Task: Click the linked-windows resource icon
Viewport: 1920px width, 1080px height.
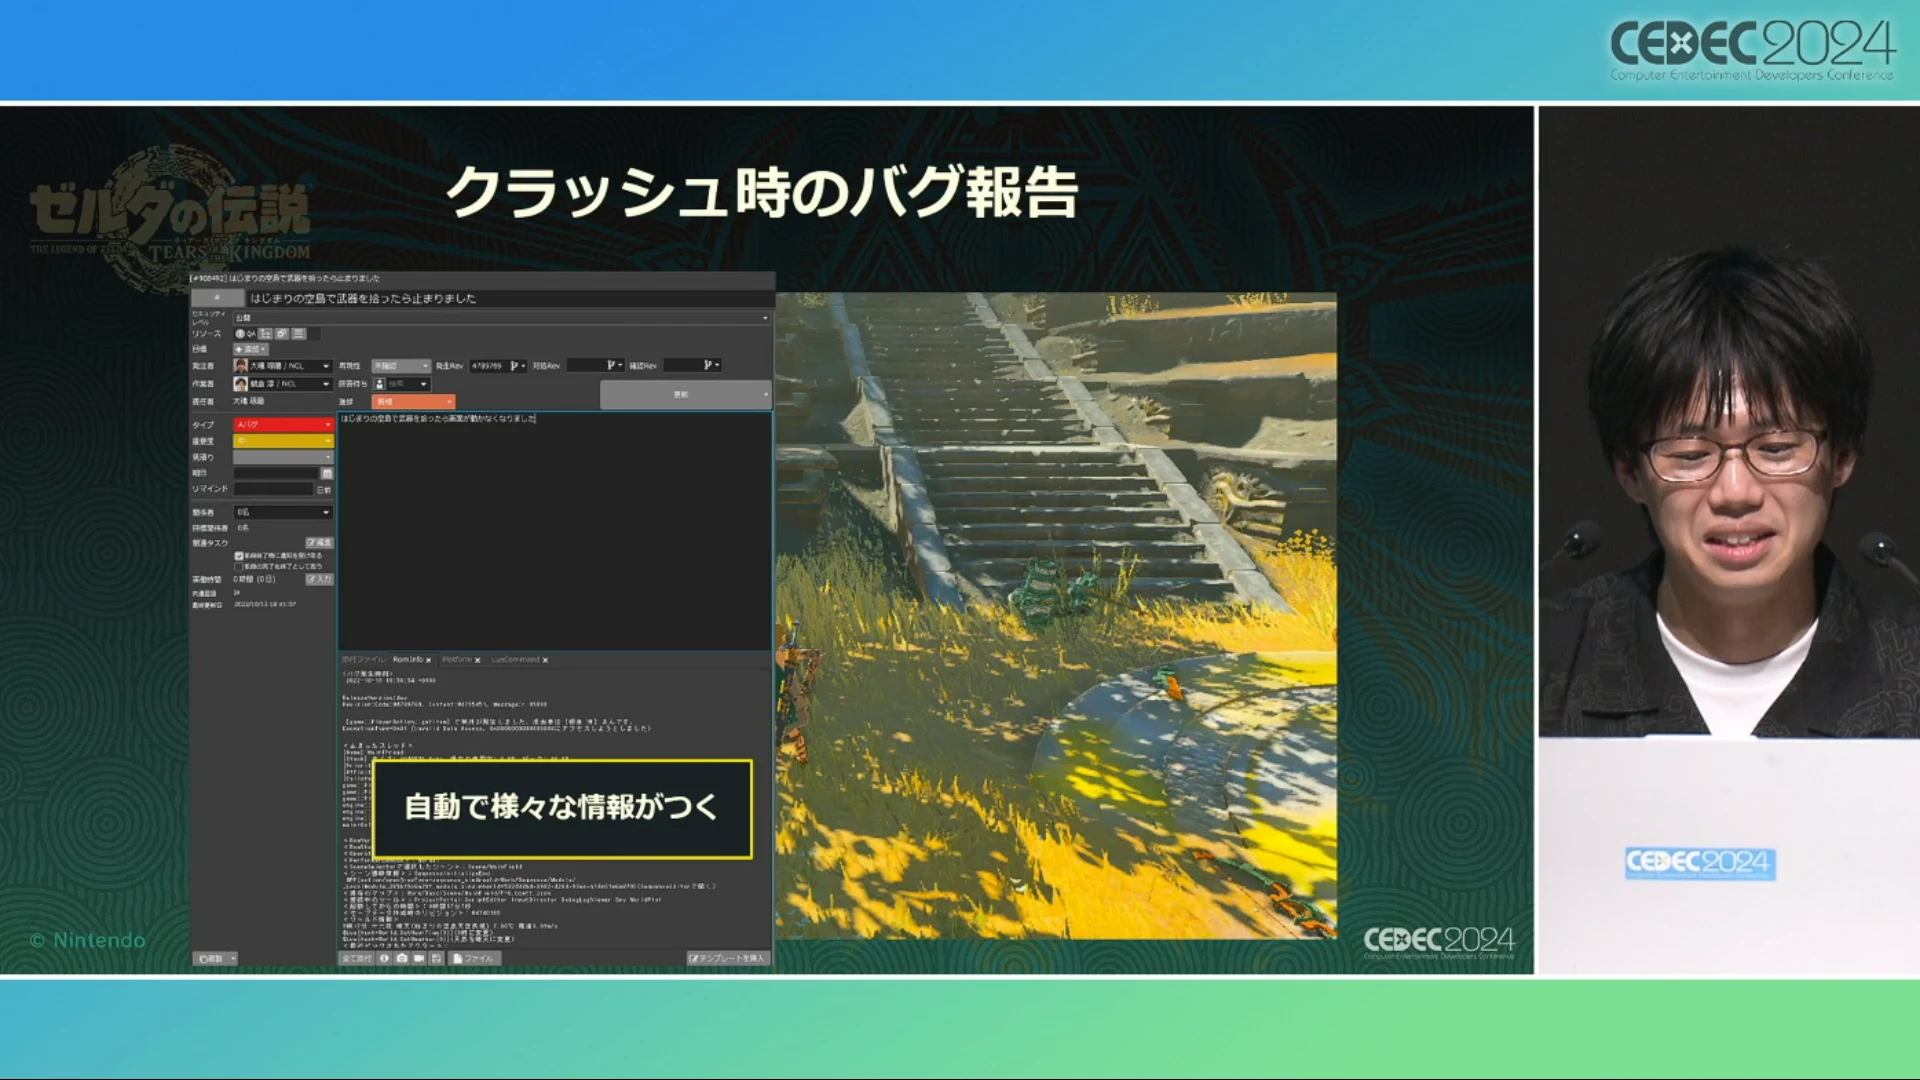Action: click(x=282, y=334)
